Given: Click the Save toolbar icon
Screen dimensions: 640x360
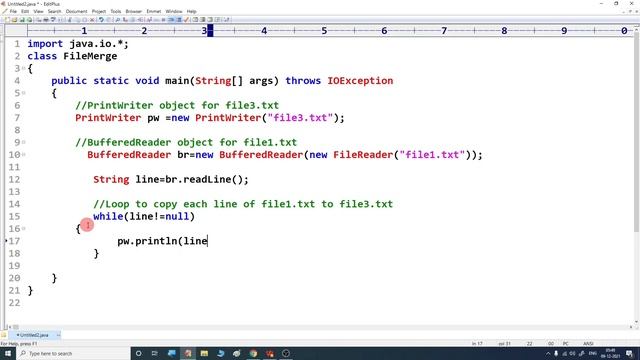Looking at the screenshot, I should click(22, 20).
